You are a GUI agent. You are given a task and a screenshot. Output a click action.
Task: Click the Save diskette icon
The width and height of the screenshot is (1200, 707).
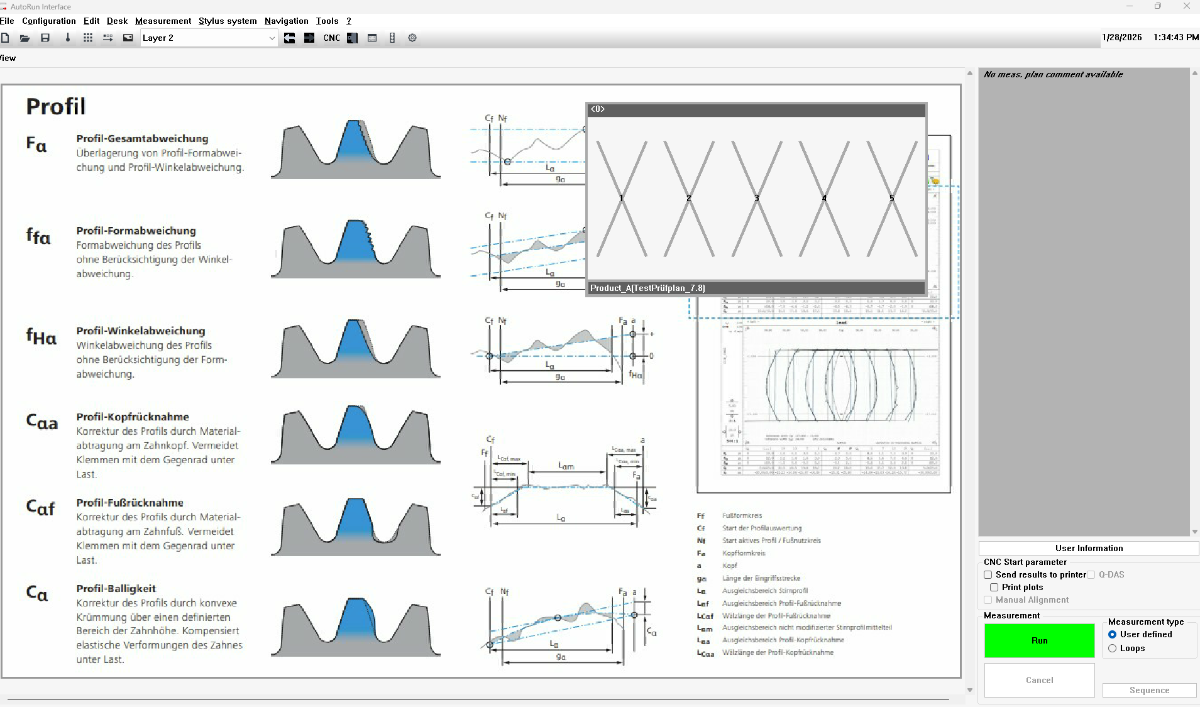[45, 38]
